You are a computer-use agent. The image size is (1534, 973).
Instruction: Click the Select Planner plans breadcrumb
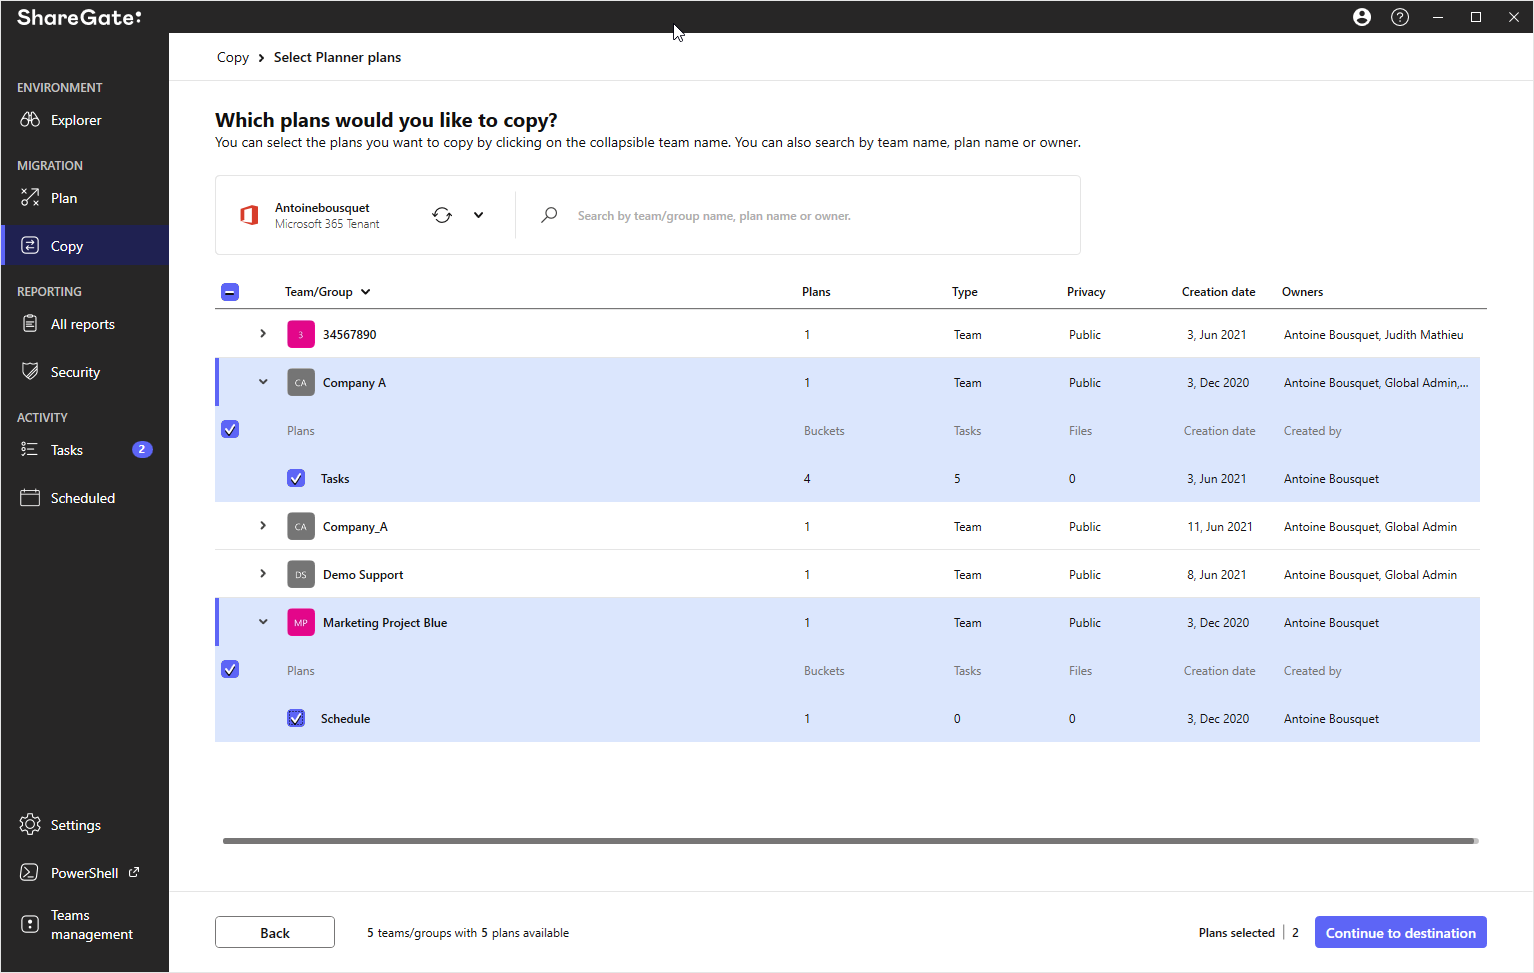pyautogui.click(x=337, y=57)
